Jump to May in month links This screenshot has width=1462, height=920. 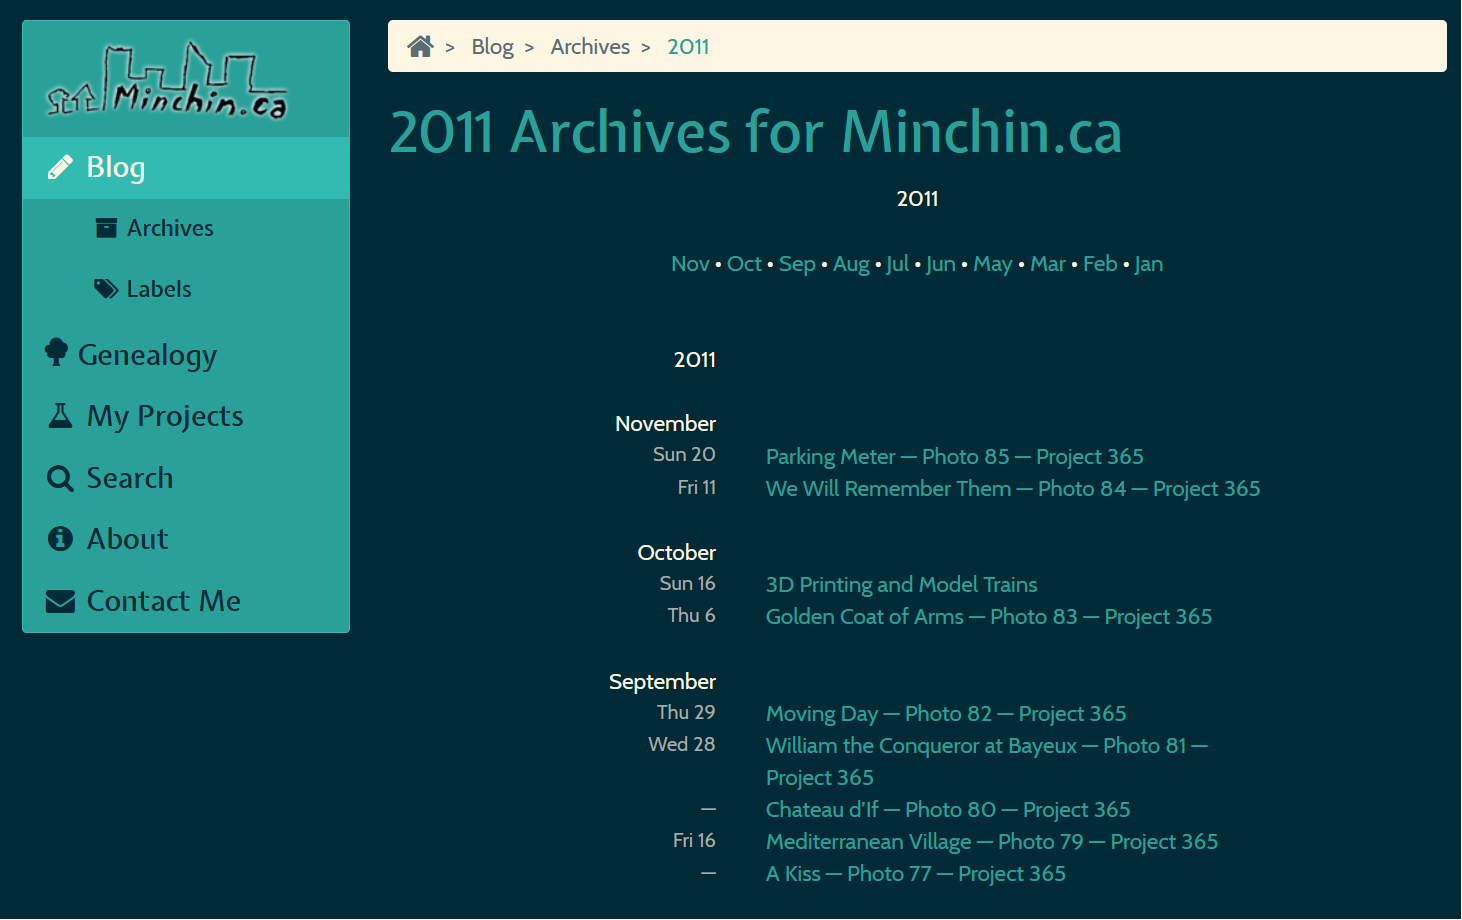(x=993, y=264)
